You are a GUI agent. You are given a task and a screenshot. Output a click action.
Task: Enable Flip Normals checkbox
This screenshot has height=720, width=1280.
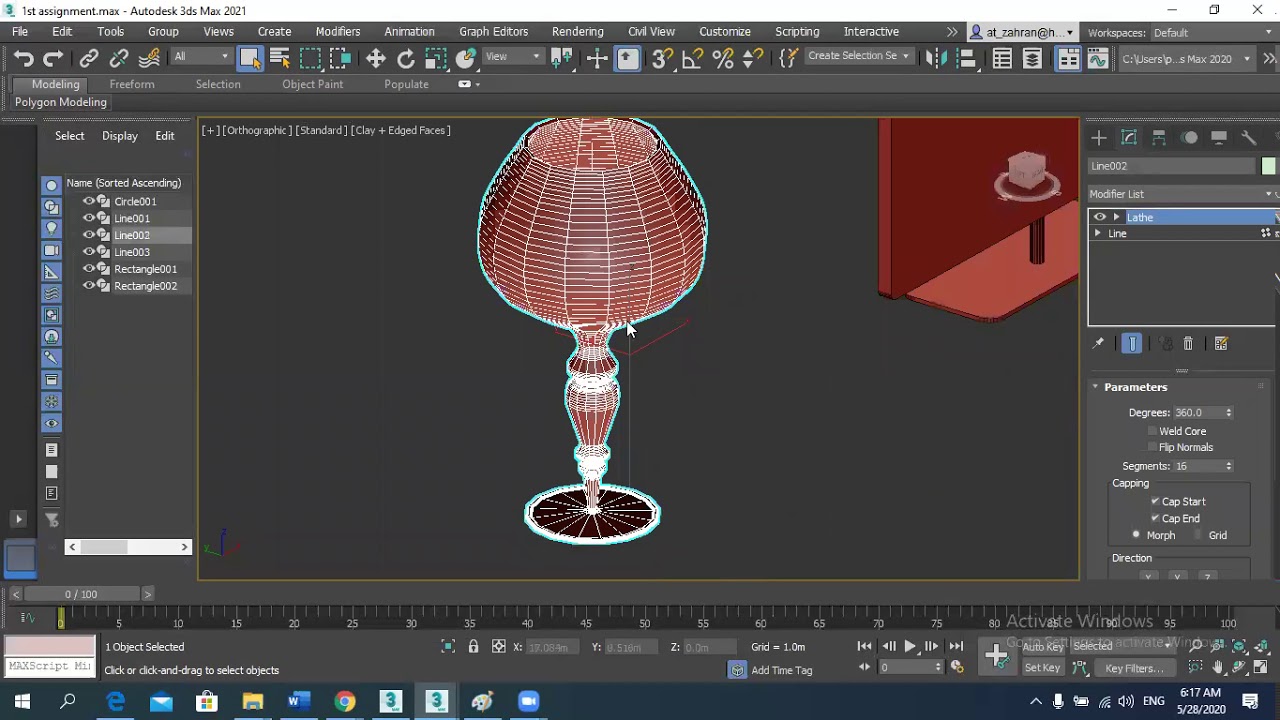point(1153,447)
